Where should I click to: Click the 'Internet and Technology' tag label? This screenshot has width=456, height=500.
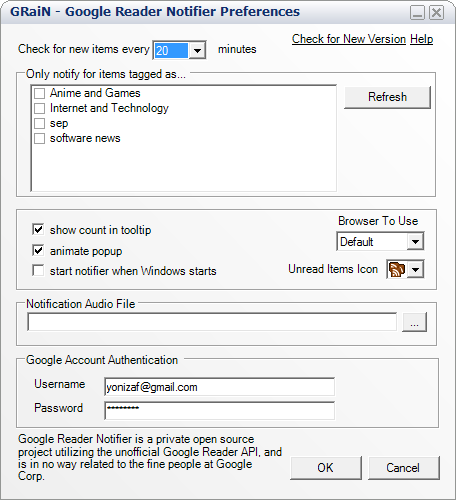point(109,108)
